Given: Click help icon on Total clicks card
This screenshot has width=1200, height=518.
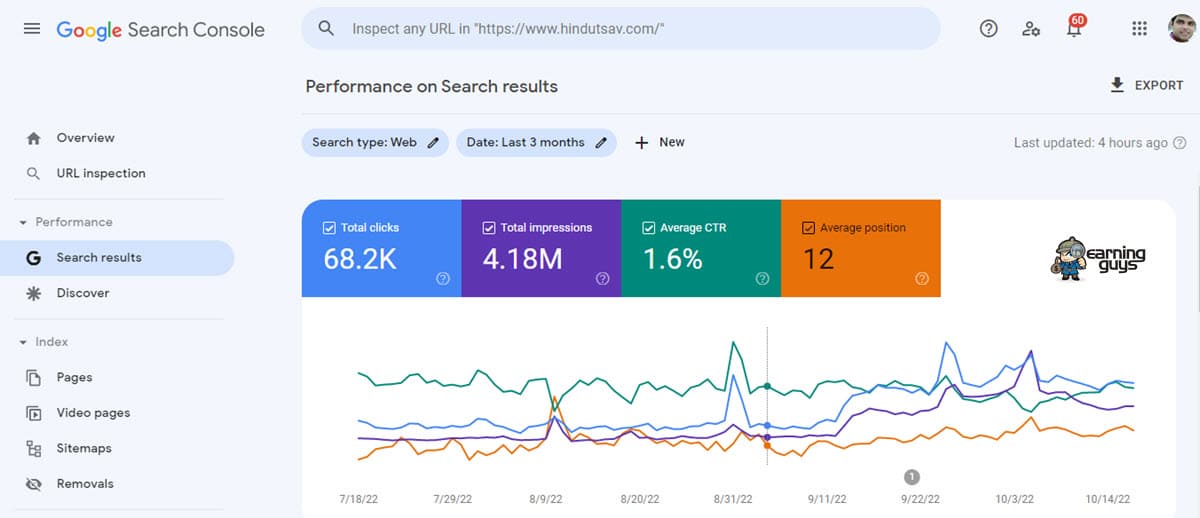Looking at the screenshot, I should (443, 280).
